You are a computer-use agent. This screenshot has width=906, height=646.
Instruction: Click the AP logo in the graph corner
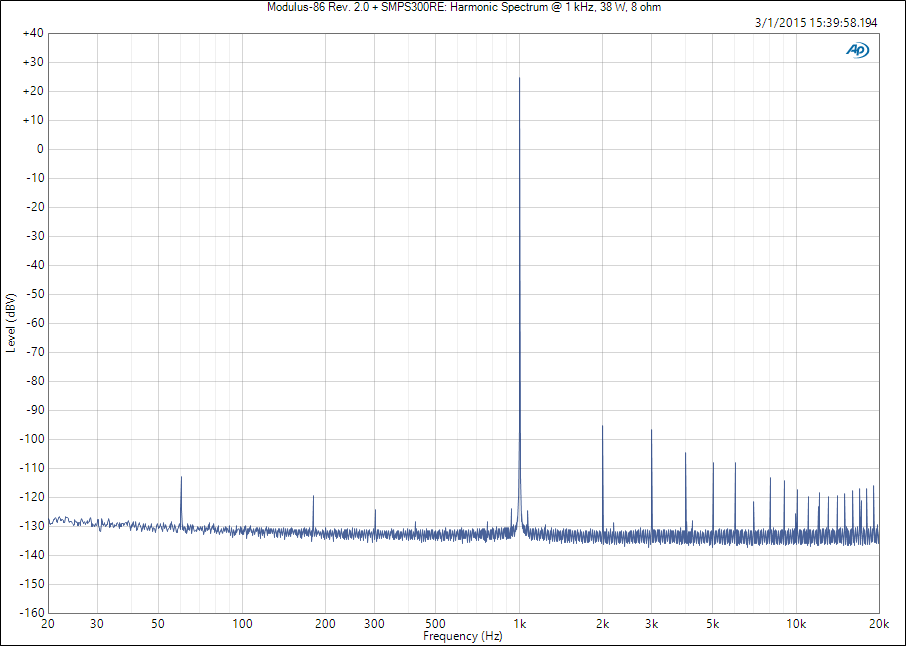858,51
